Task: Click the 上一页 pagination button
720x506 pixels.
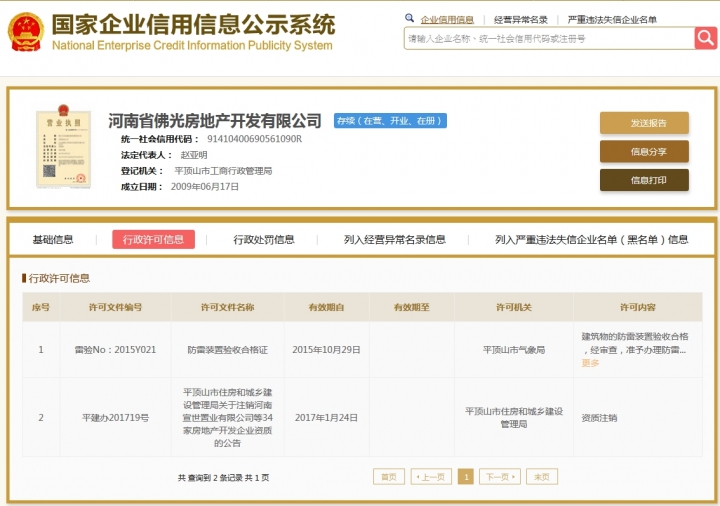Action: pos(431,477)
